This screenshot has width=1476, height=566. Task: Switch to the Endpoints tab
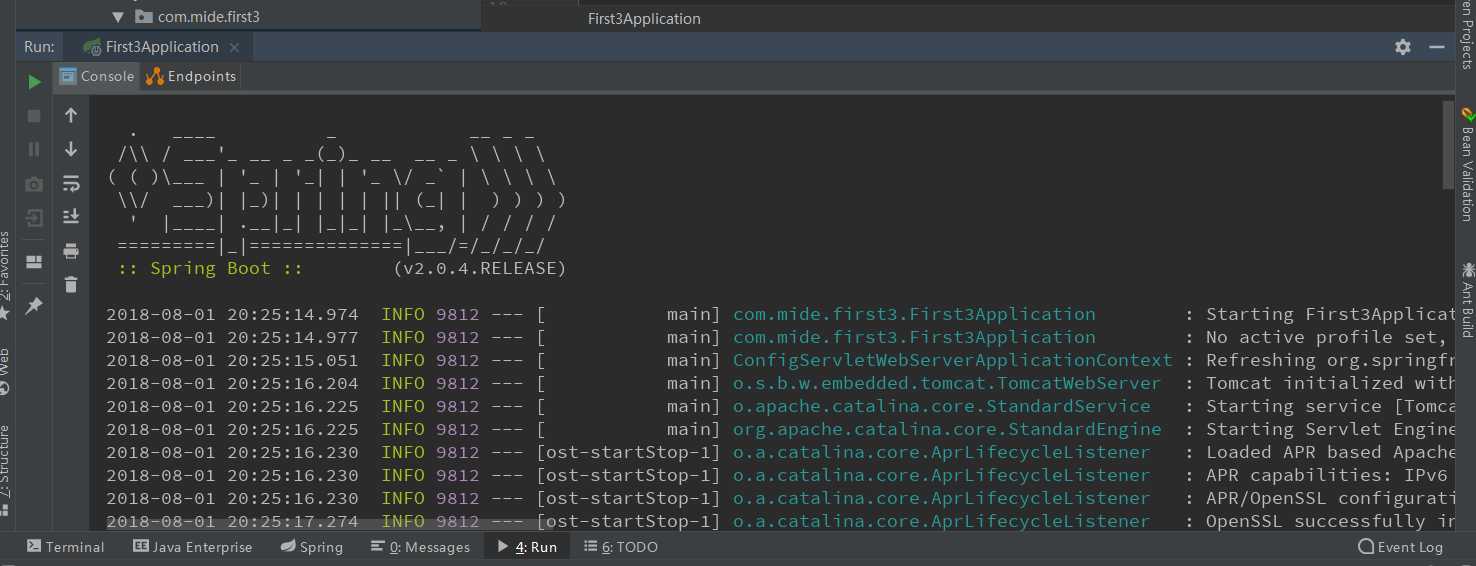[x=191, y=76]
